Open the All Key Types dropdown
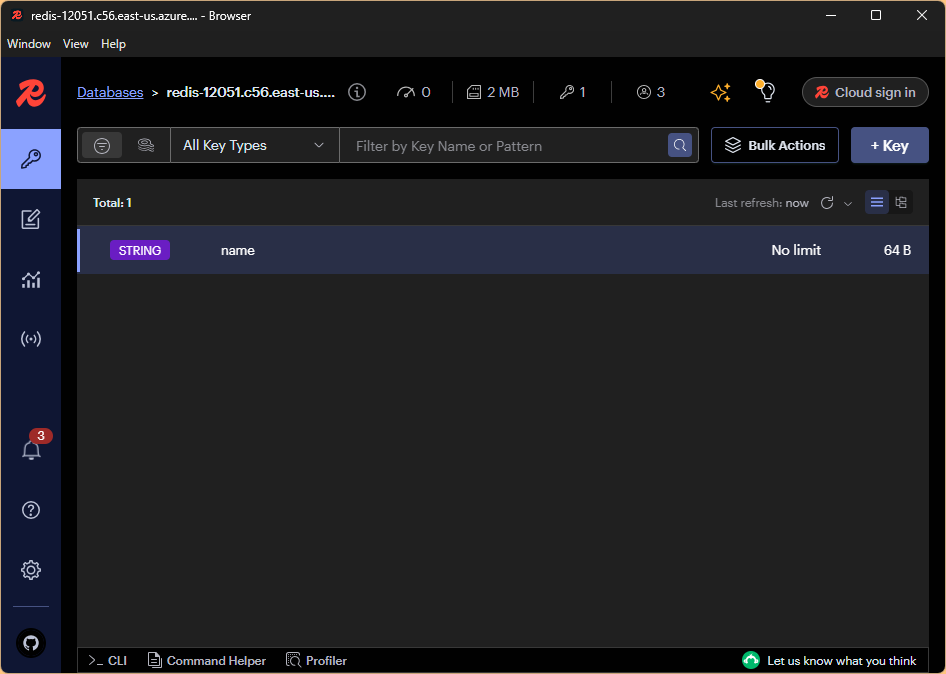The height and width of the screenshot is (674, 946). pos(255,145)
